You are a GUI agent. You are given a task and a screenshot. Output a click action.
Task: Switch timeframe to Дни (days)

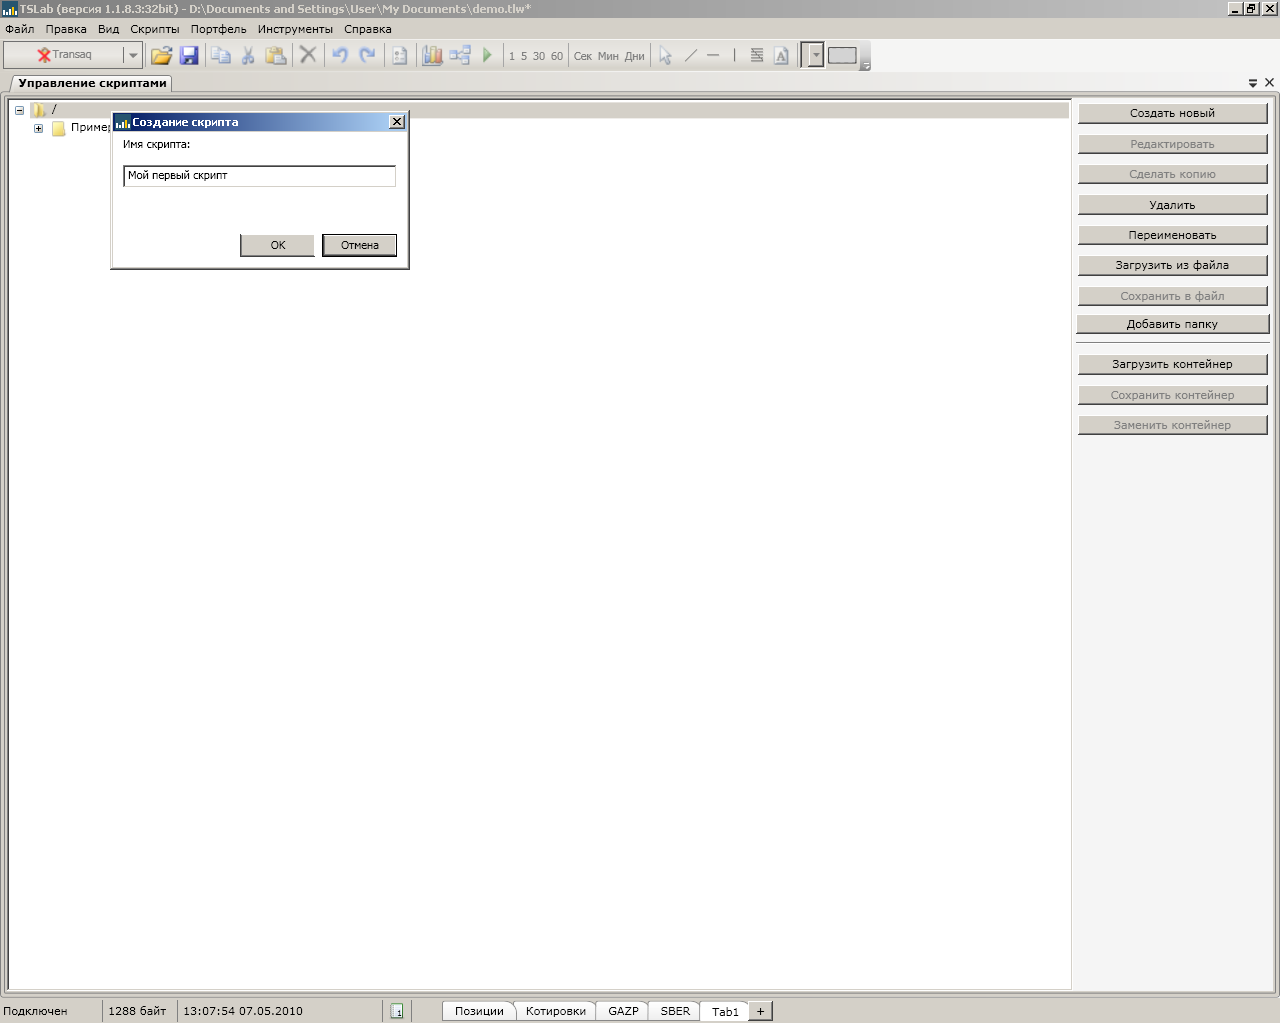click(x=635, y=56)
